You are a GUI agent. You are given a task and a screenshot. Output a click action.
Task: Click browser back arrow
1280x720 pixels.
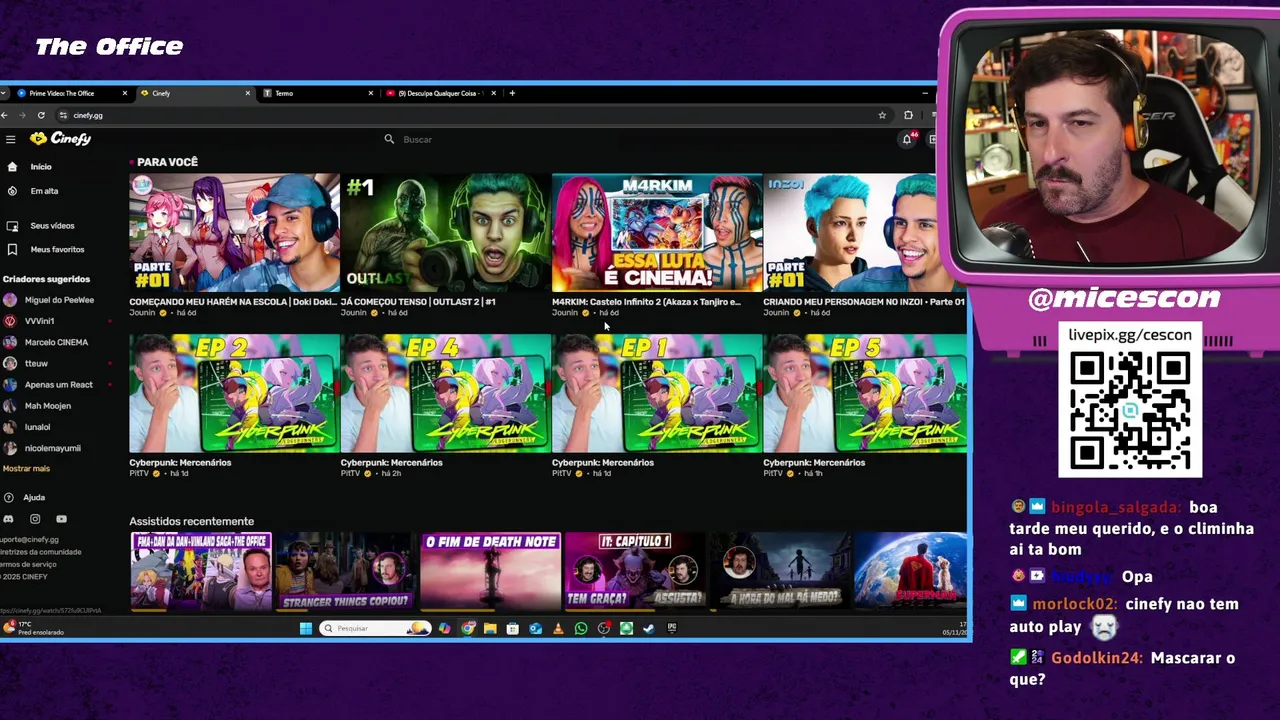point(4,115)
